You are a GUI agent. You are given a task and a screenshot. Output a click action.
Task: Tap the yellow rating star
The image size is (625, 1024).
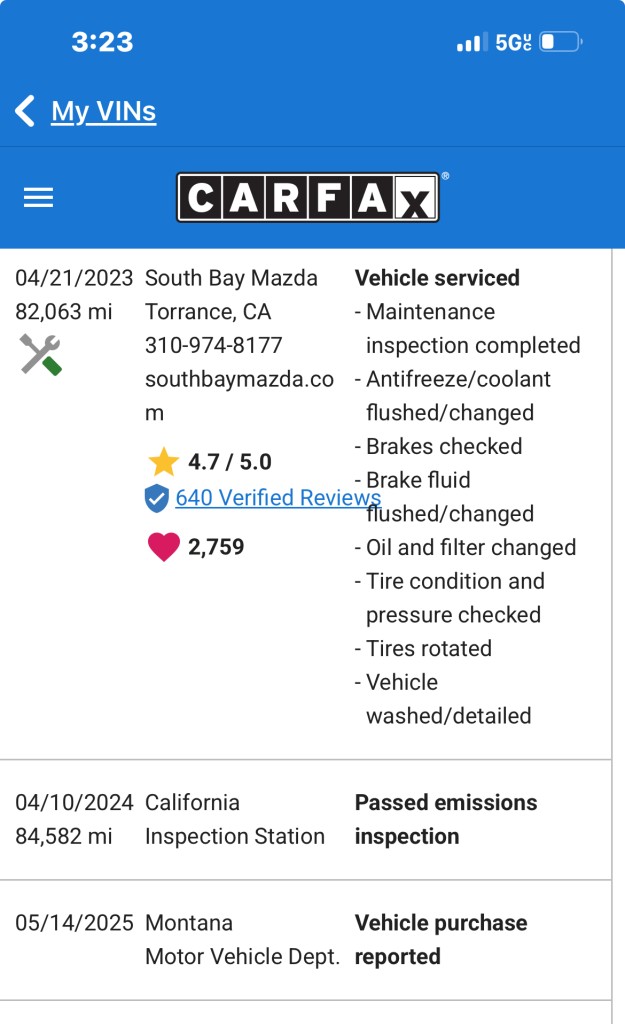[x=163, y=462]
